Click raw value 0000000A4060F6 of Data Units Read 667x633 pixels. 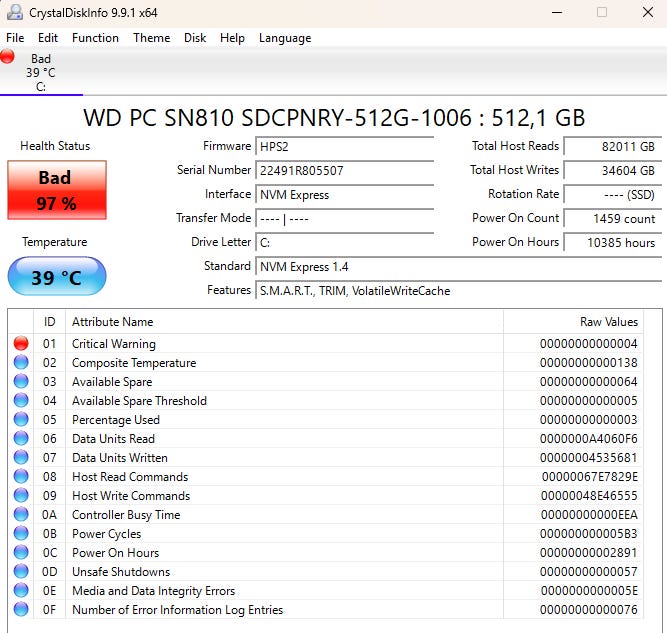589,439
